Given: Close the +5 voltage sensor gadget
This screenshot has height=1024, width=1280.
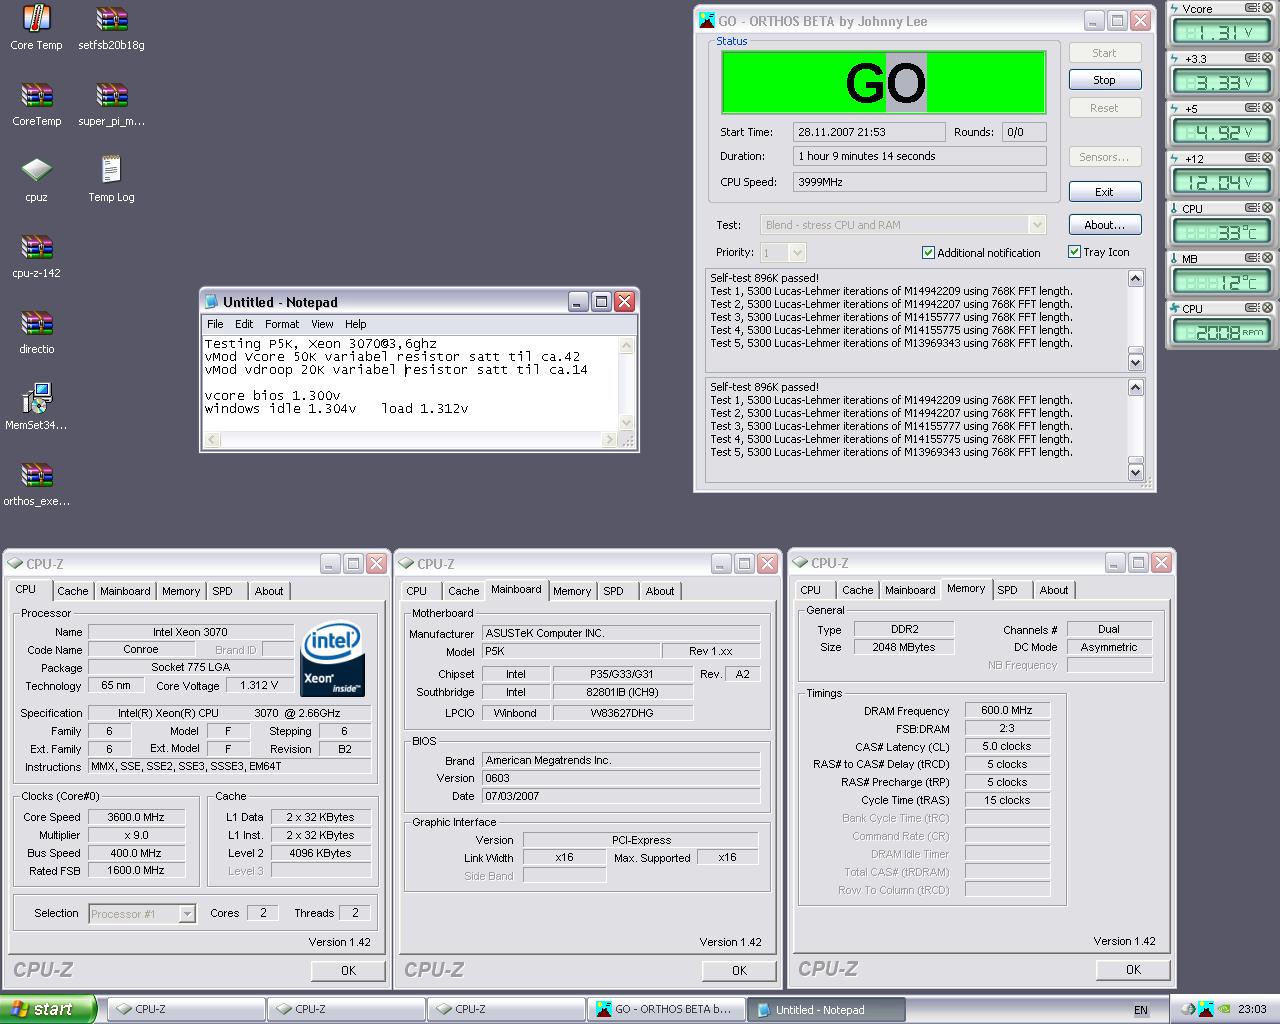Looking at the screenshot, I should click(x=1267, y=108).
